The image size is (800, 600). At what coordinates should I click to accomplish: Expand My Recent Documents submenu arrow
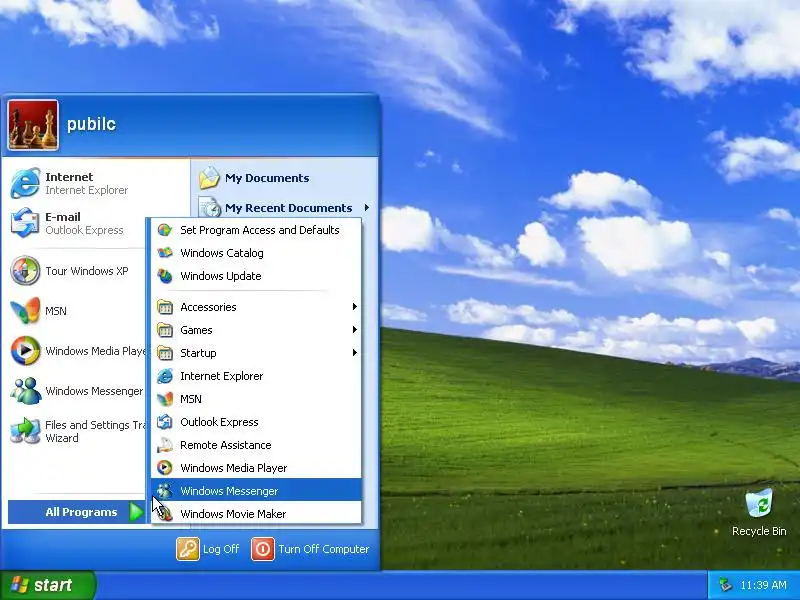tap(367, 208)
